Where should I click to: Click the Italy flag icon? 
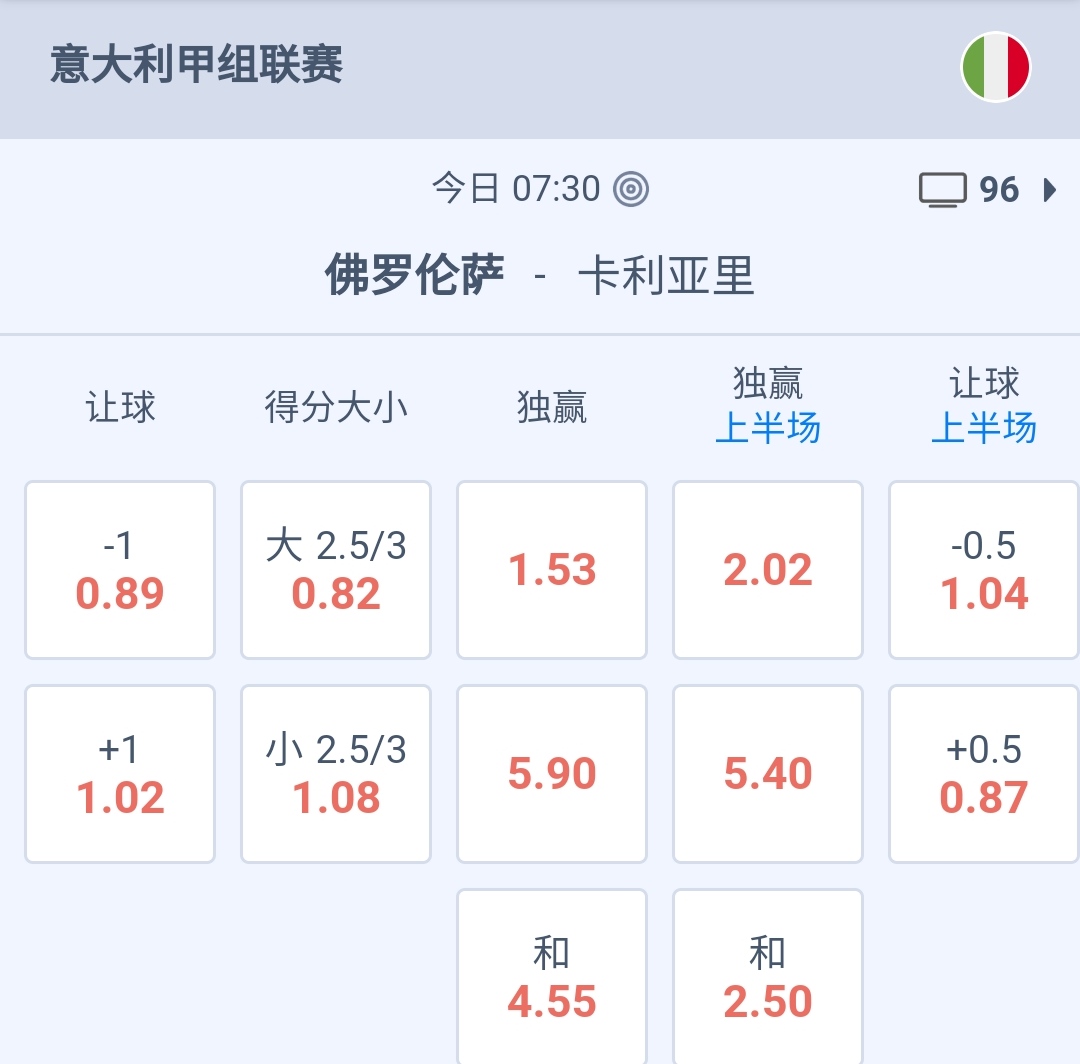pyautogui.click(x=995, y=67)
